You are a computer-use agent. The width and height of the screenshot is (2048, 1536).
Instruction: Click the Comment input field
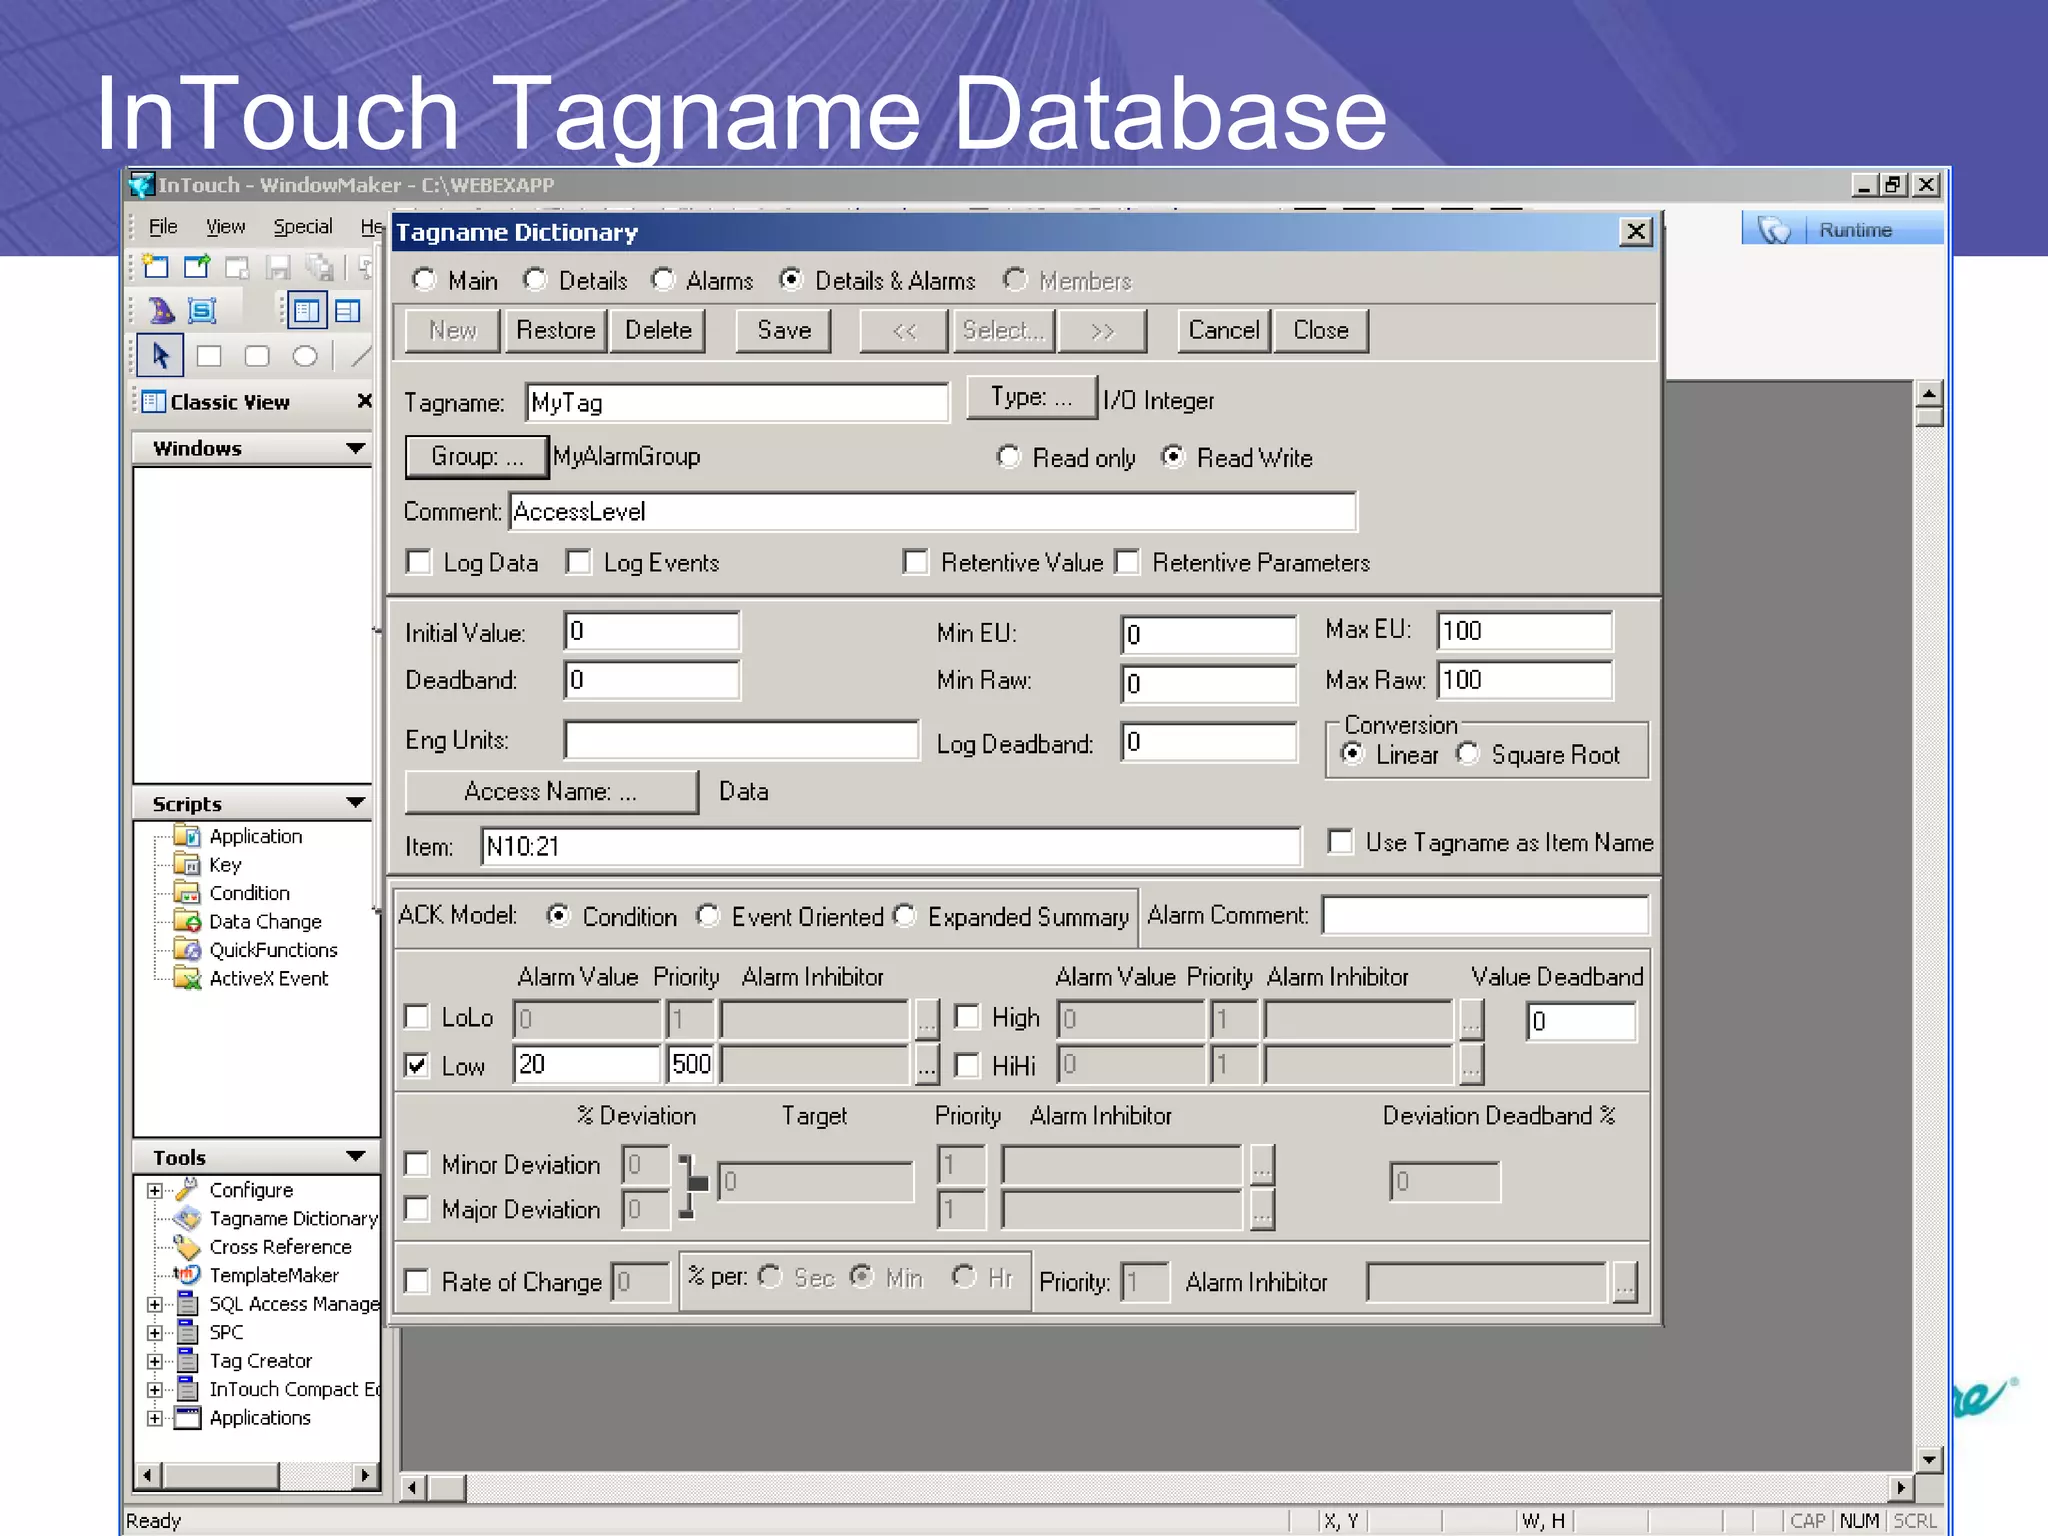point(933,511)
